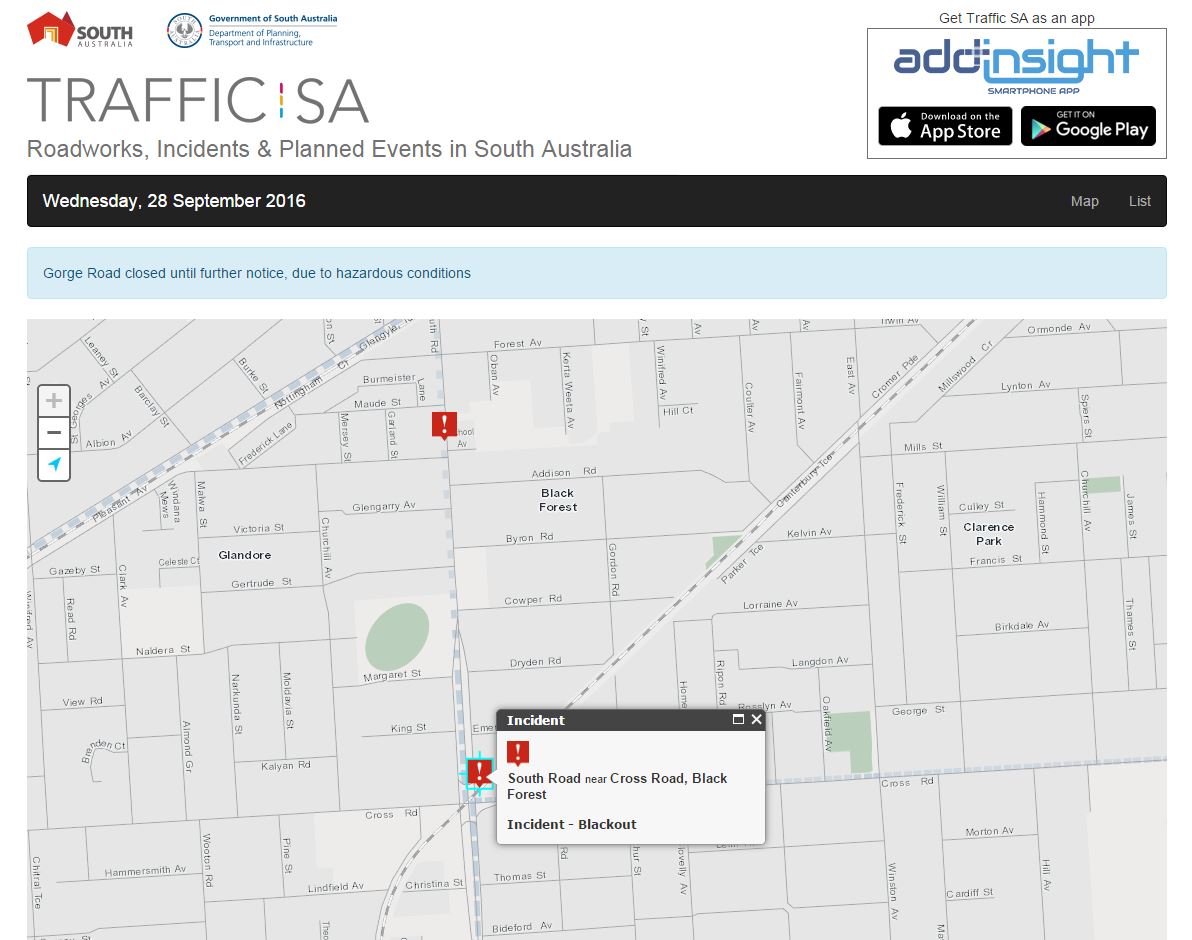Screen dimensions: 1192x940
Task: Click the Bideford Av label
Action: coord(522,927)
